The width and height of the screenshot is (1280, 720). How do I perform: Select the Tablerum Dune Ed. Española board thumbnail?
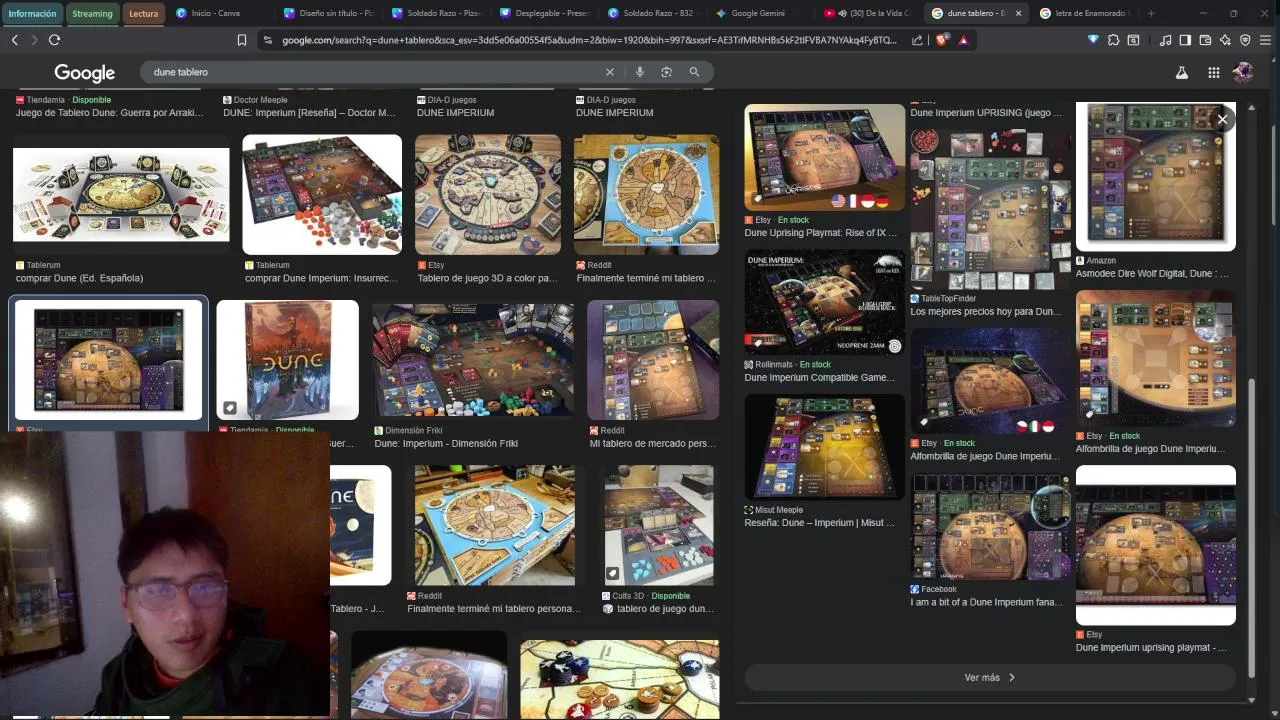[121, 195]
